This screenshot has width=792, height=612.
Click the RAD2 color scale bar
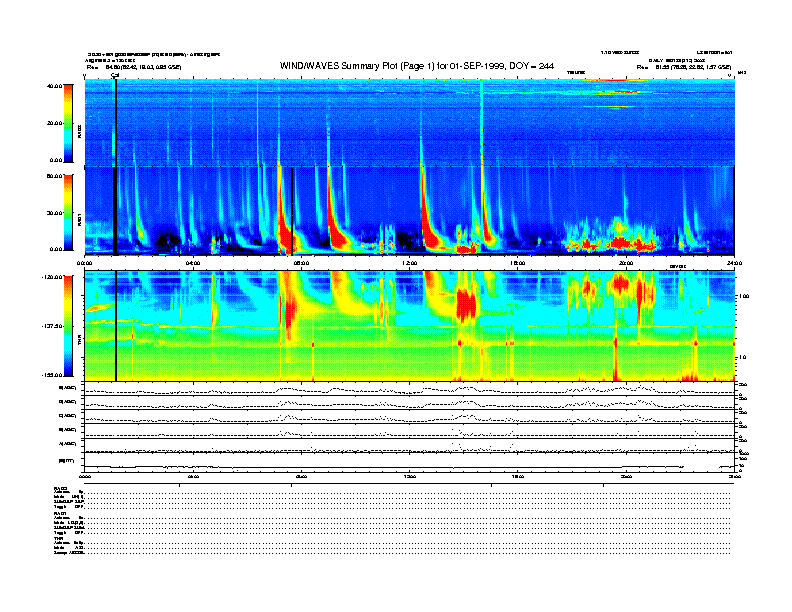tap(68, 123)
